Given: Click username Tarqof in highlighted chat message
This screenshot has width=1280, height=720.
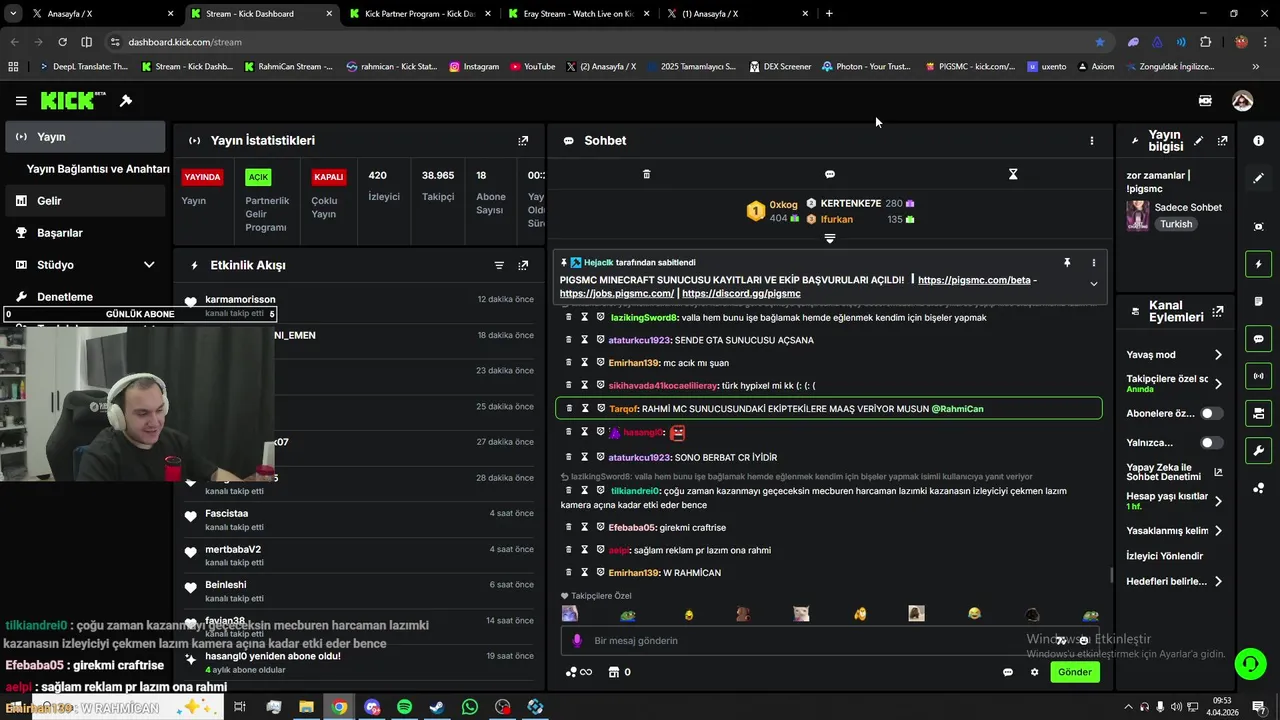Looking at the screenshot, I should (x=623, y=408).
